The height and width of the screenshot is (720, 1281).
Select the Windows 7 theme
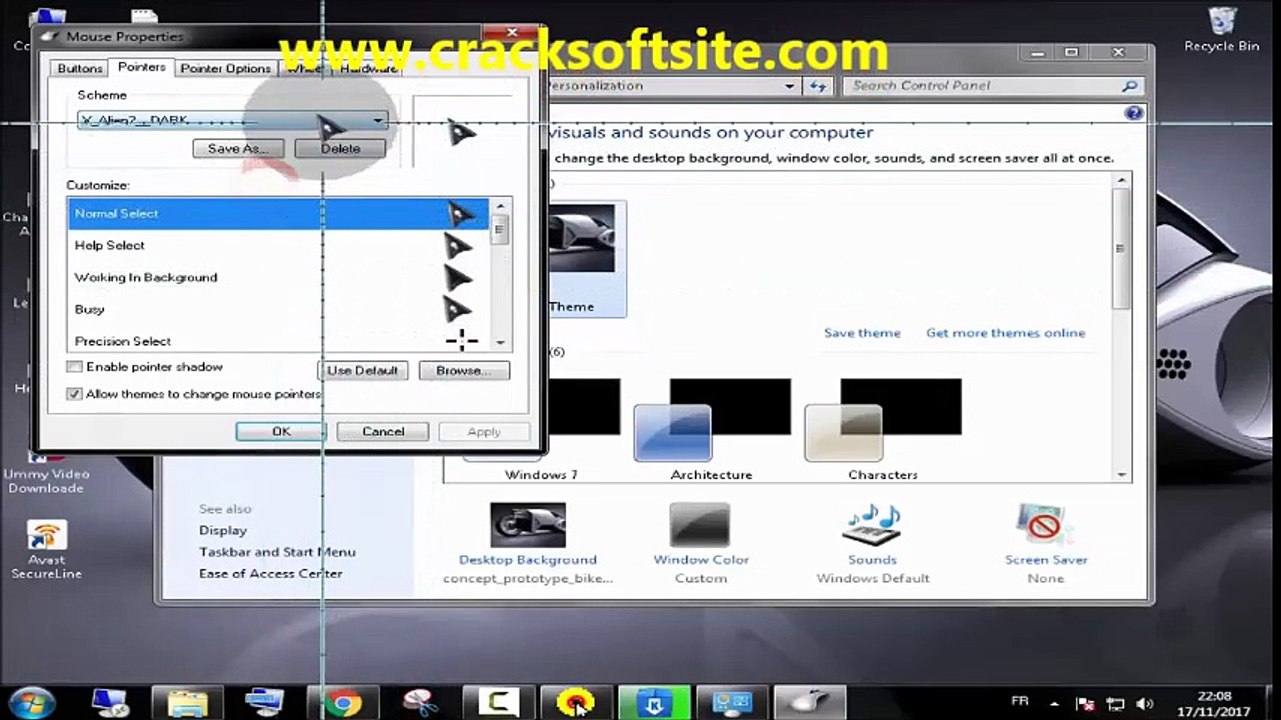541,430
